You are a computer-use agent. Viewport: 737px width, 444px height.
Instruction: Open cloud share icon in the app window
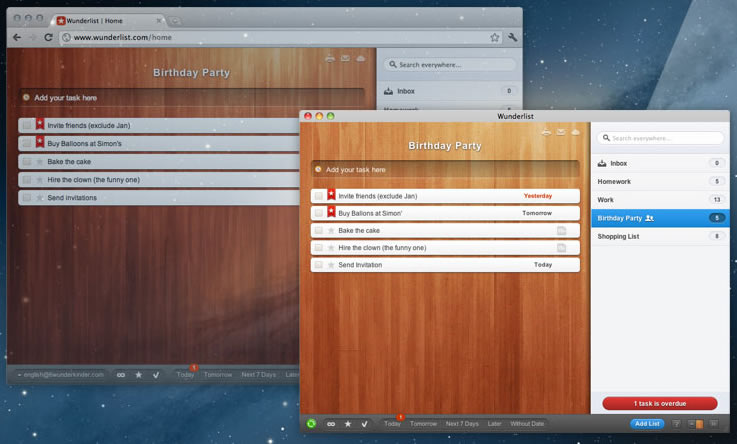click(x=575, y=132)
